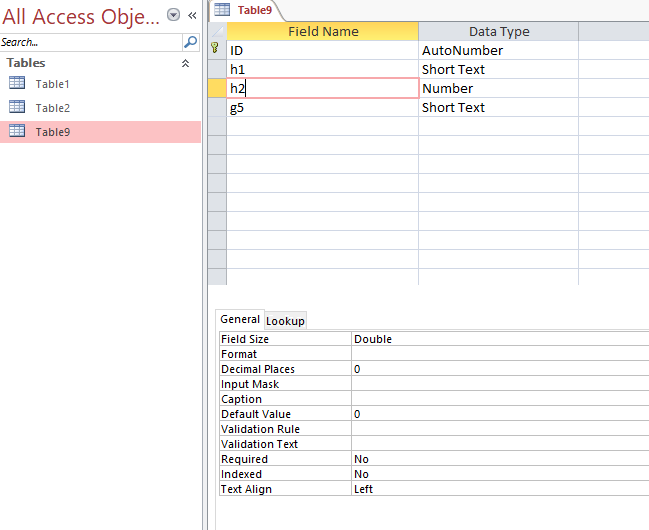Click the Field Name column header
The height and width of the screenshot is (530, 649).
(x=323, y=31)
